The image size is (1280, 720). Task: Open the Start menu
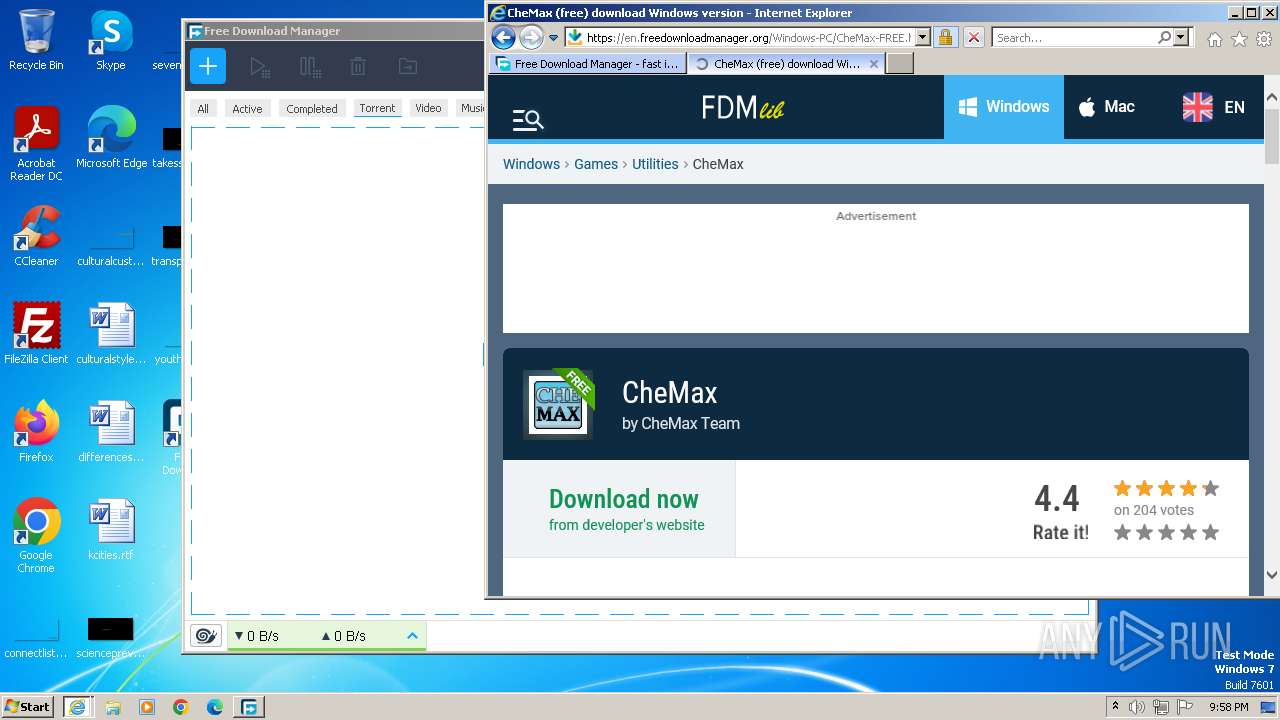(27, 706)
